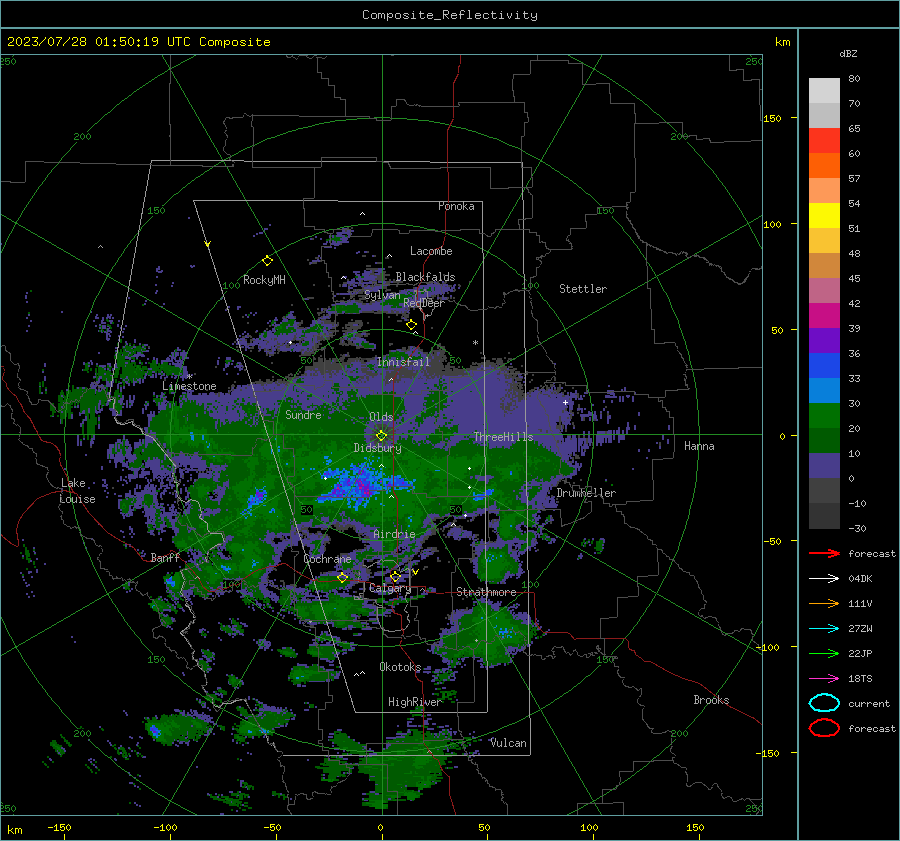This screenshot has height=841, width=900.
Task: Click the HighRiver label
Action: pyautogui.click(x=414, y=702)
